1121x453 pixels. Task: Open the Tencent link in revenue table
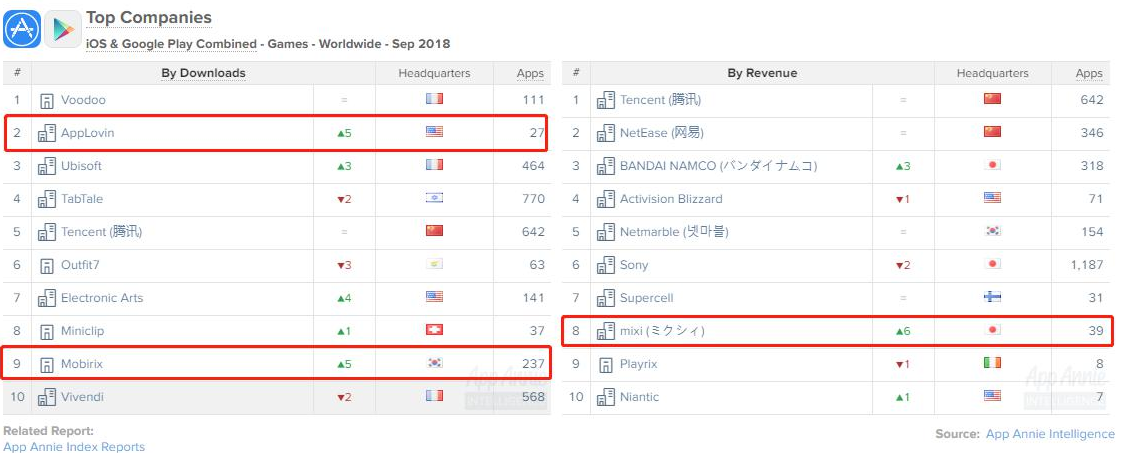pyautogui.click(x=661, y=100)
